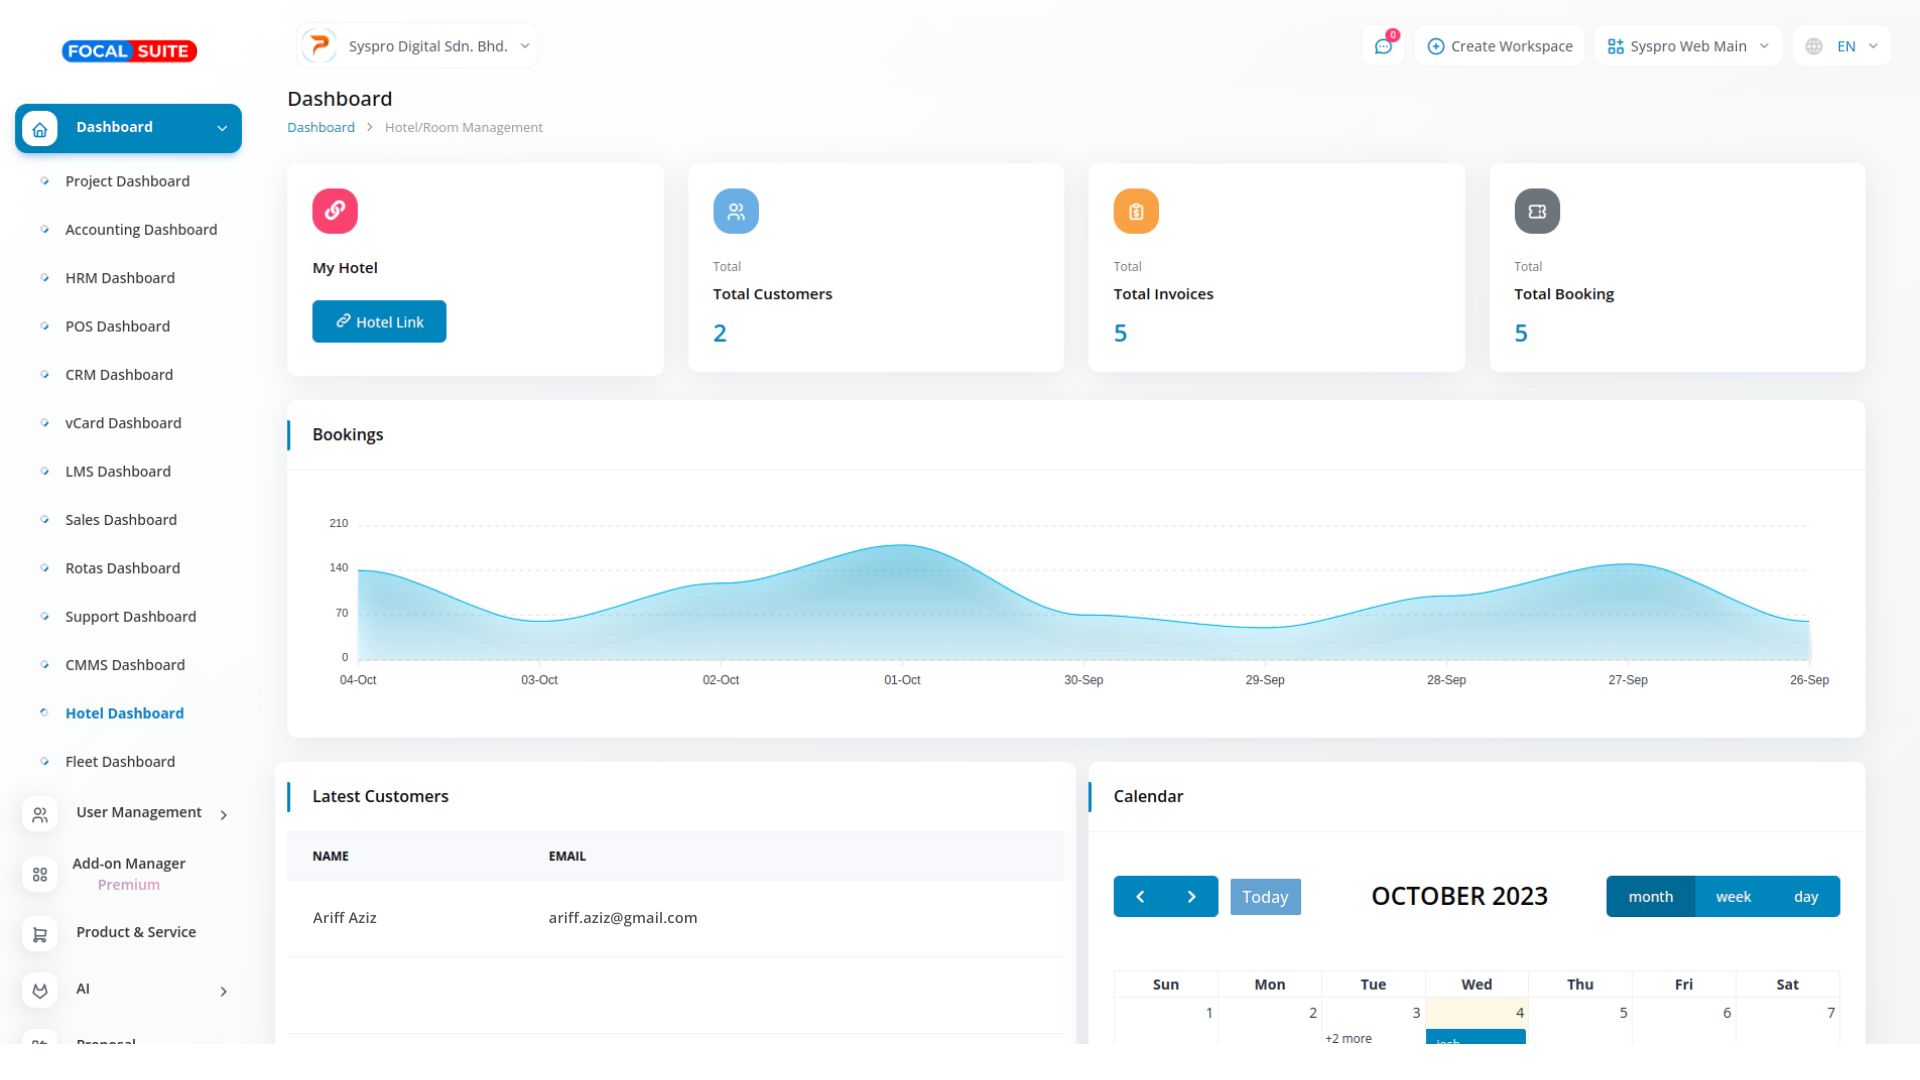Open Fleet Dashboard from sidebar

click(x=120, y=762)
